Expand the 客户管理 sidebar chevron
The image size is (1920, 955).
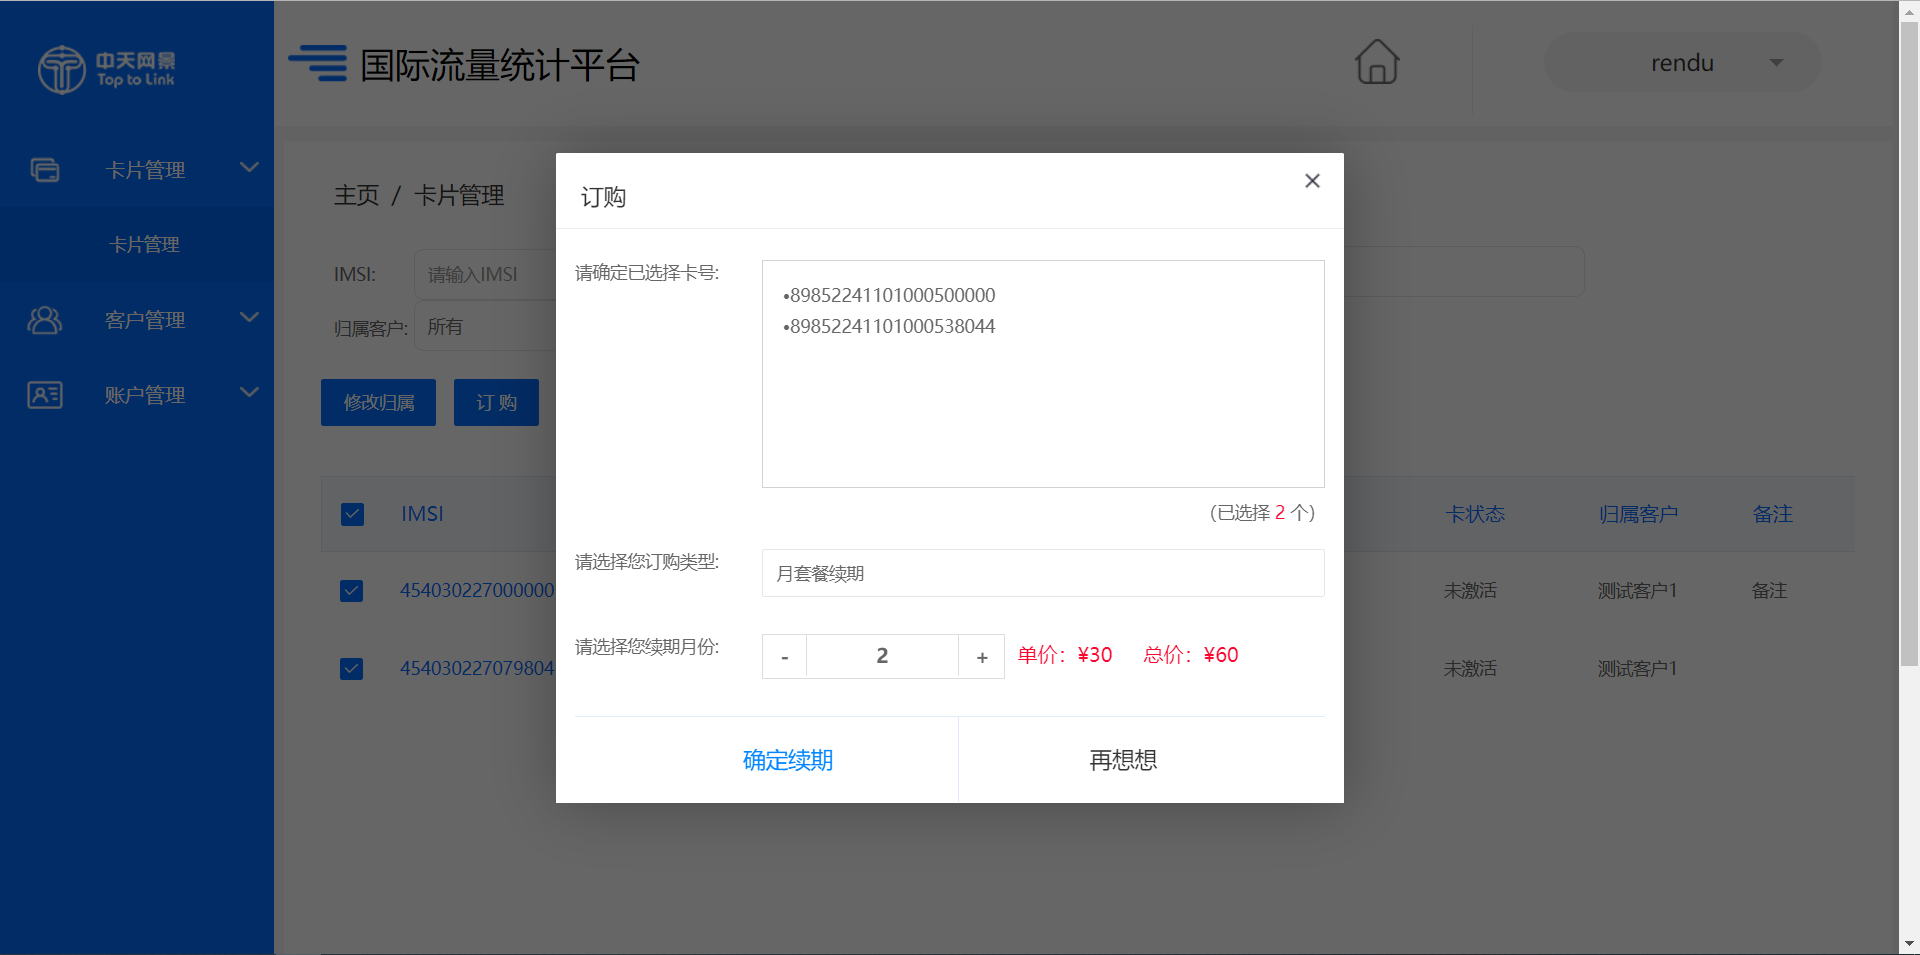click(249, 317)
